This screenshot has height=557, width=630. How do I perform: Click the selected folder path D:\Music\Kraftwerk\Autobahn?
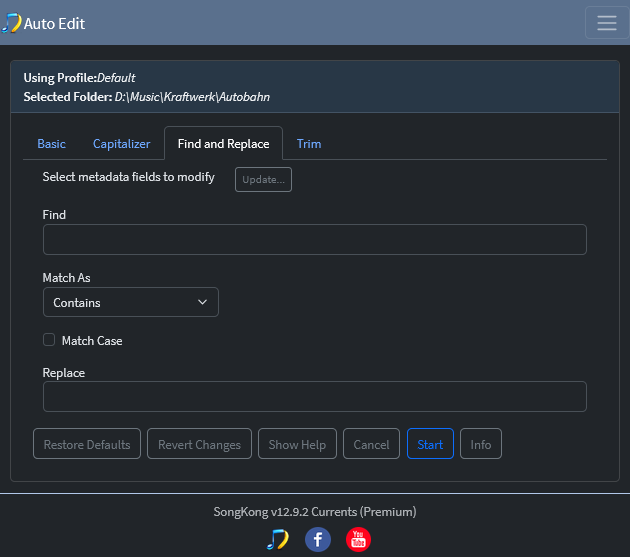click(192, 97)
